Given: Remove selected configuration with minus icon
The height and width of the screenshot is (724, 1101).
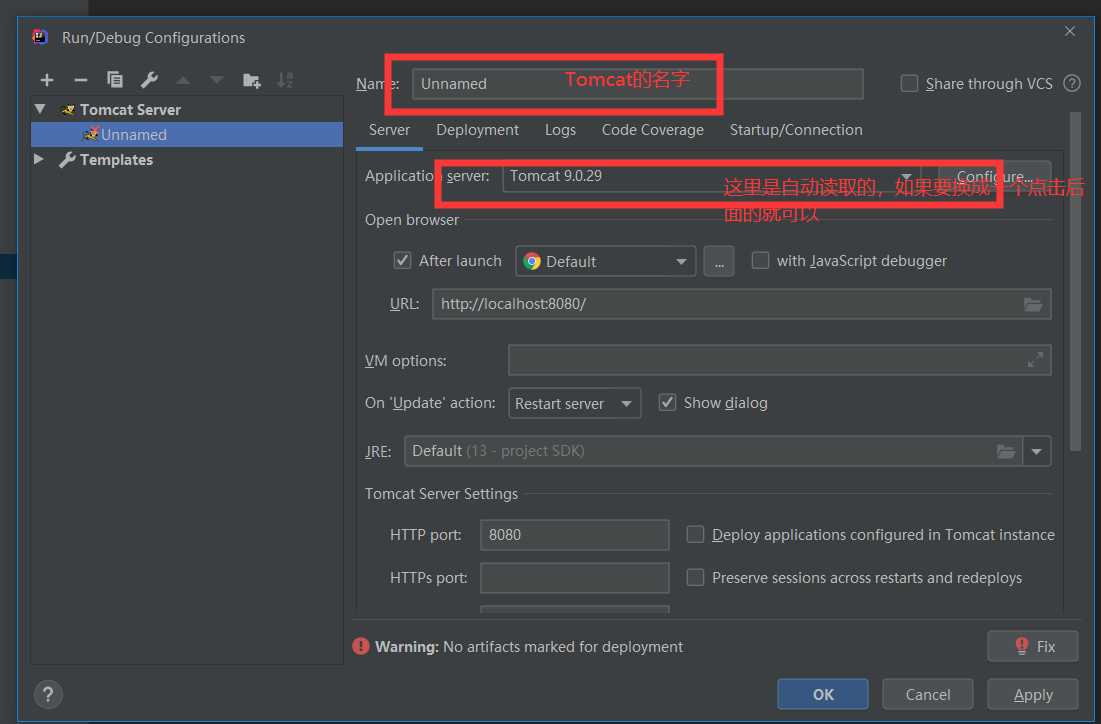Looking at the screenshot, I should click(81, 80).
